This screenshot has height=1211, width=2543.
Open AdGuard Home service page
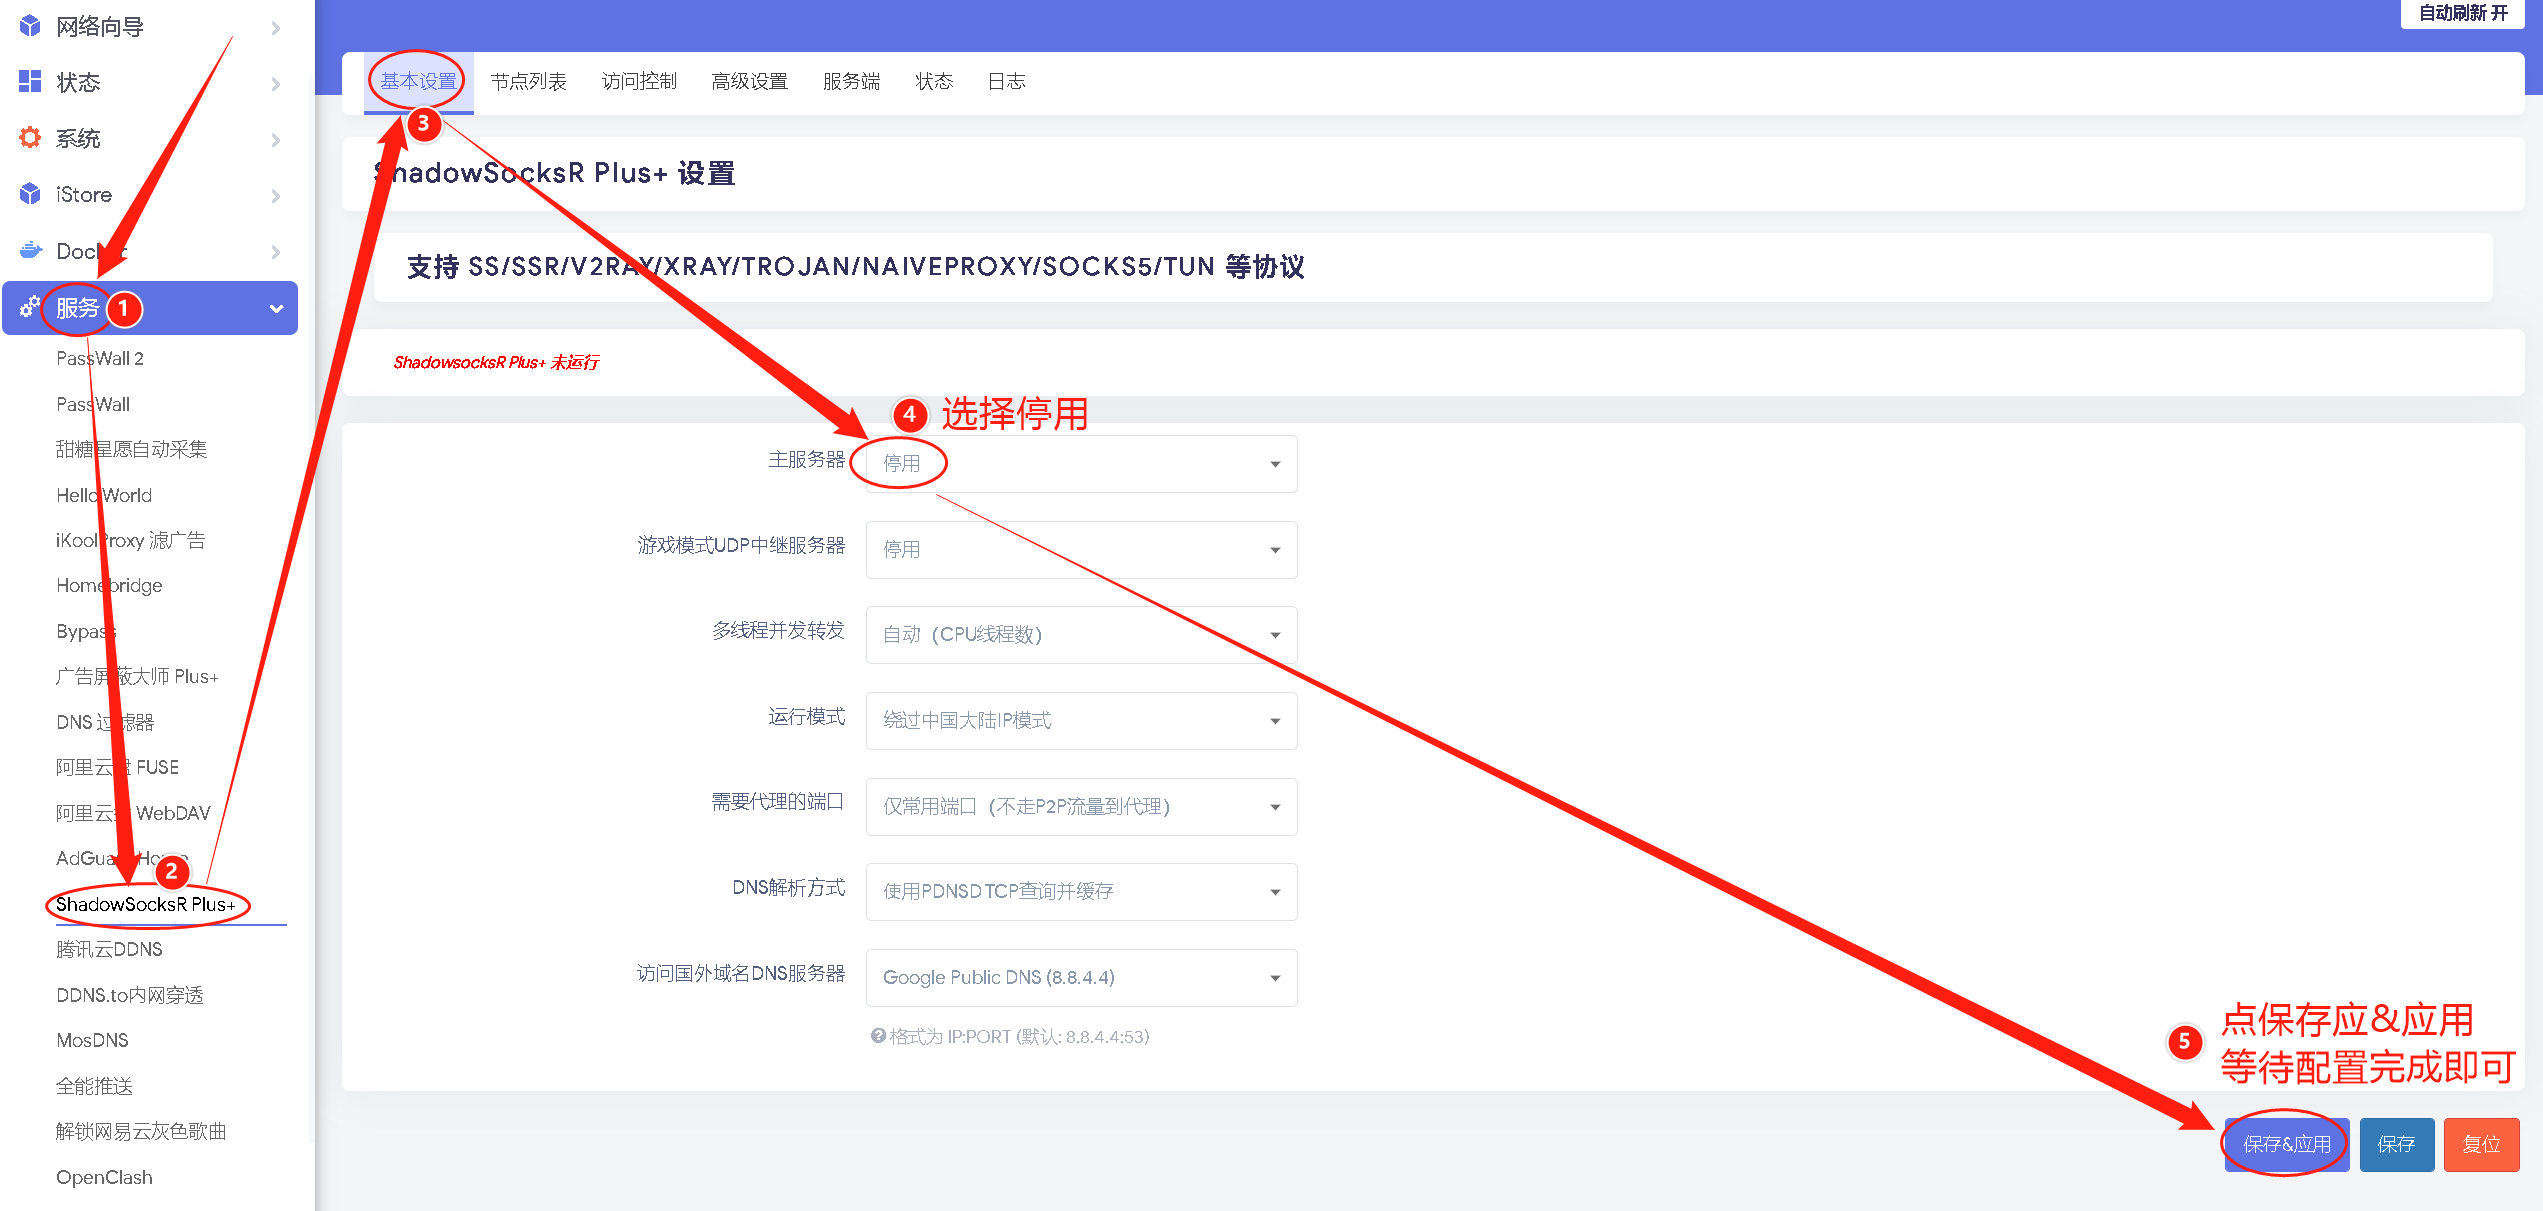pos(122,859)
